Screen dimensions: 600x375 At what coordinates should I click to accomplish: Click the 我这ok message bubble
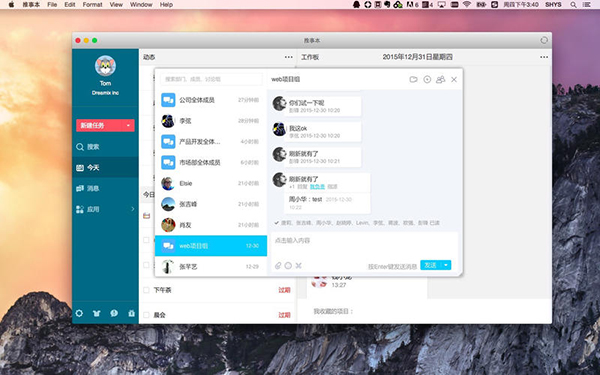click(x=323, y=132)
